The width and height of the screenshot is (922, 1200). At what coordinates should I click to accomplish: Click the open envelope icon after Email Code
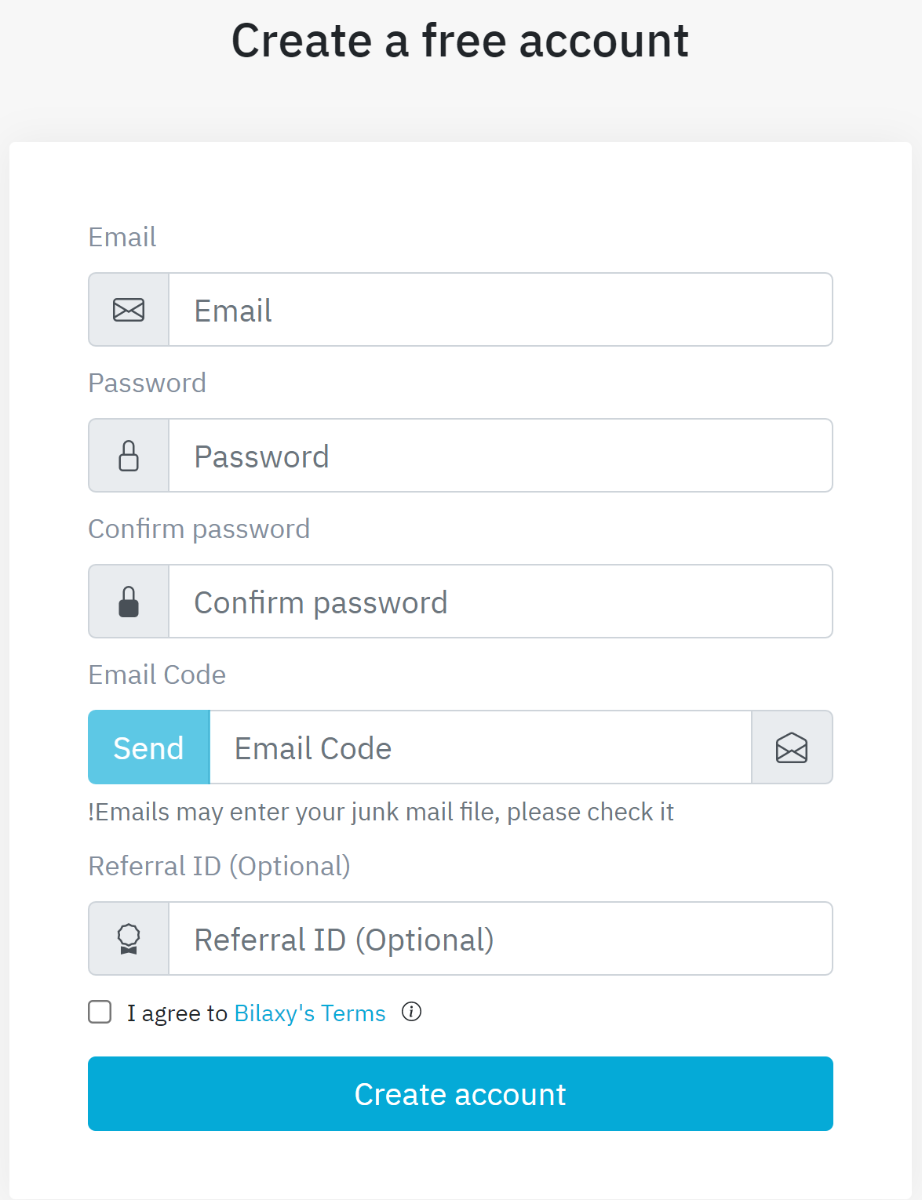tap(791, 748)
